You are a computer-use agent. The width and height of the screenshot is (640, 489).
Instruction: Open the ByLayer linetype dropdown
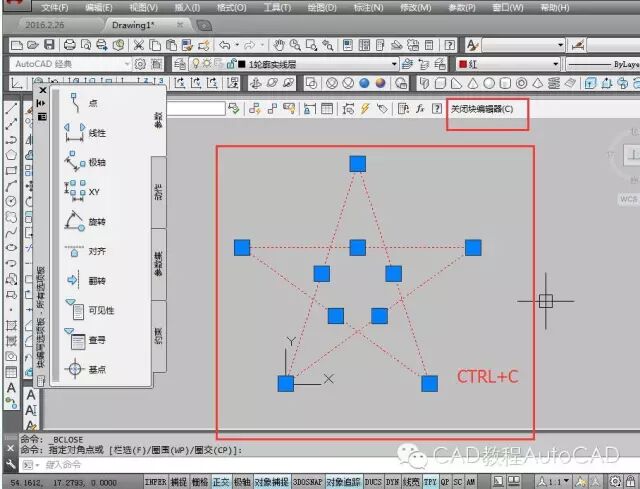tap(603, 64)
